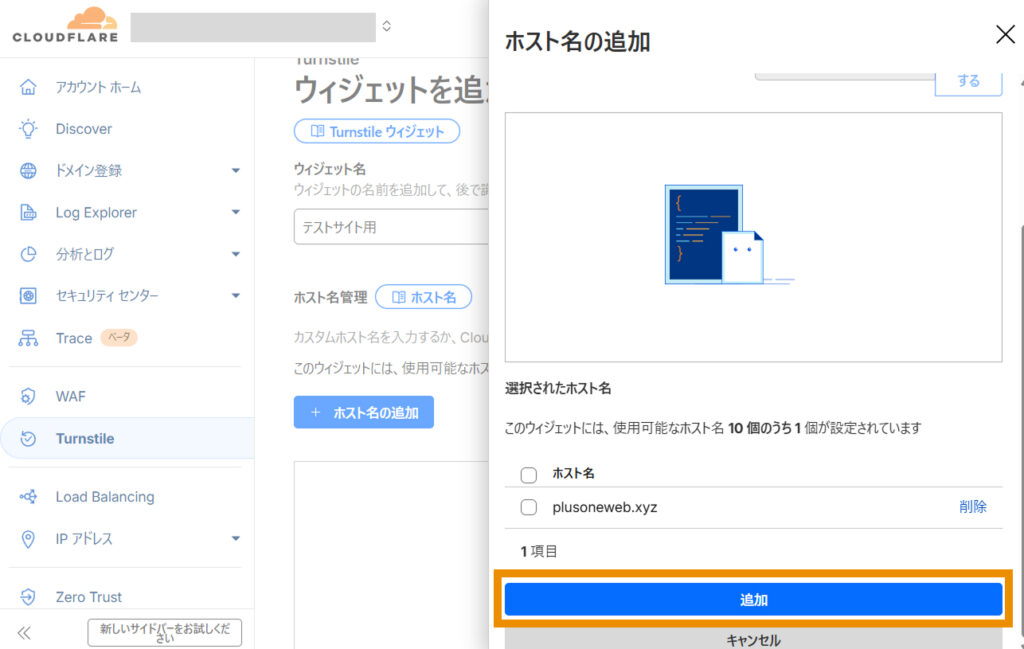1024x649 pixels.
Task: Click the Trace network icon
Action: point(29,338)
